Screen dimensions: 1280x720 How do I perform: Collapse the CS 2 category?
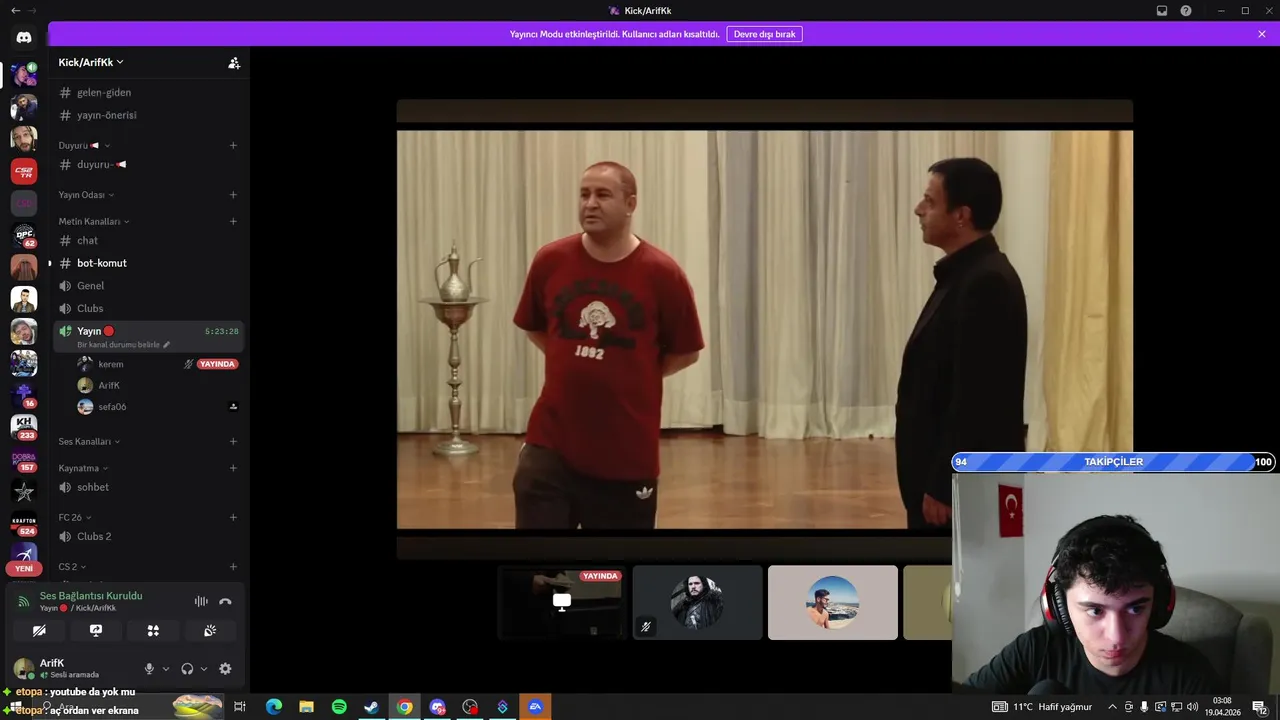point(72,567)
